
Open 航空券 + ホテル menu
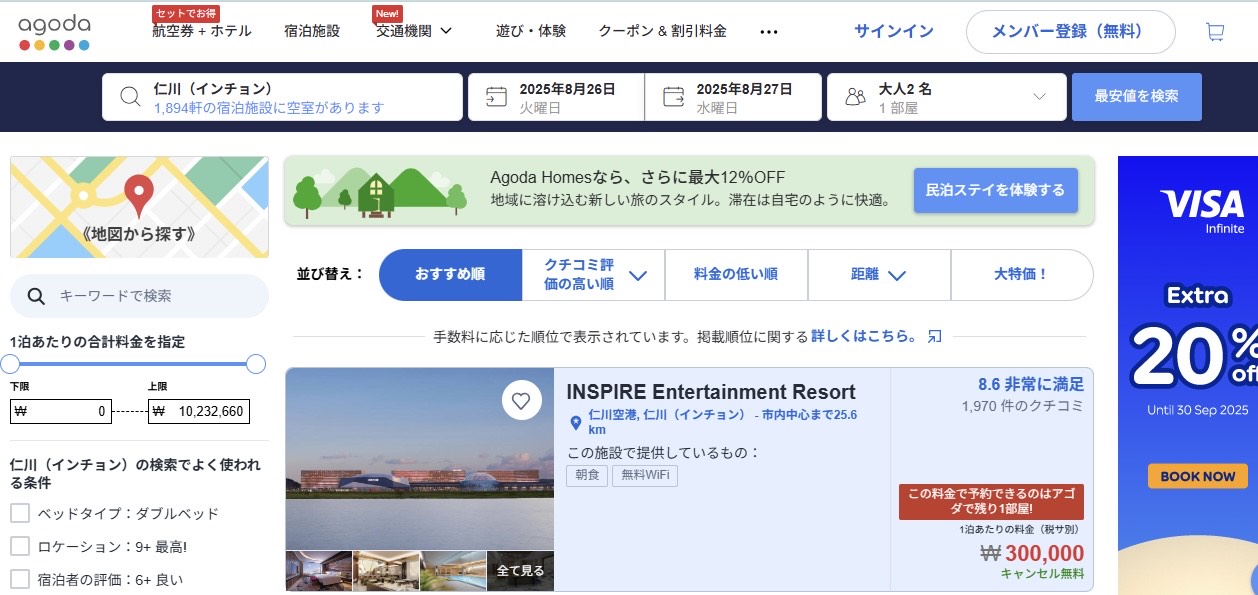click(x=201, y=31)
